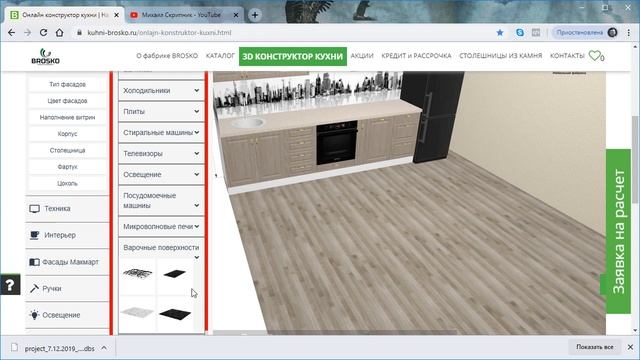Click the Skype extension icon

[520, 33]
